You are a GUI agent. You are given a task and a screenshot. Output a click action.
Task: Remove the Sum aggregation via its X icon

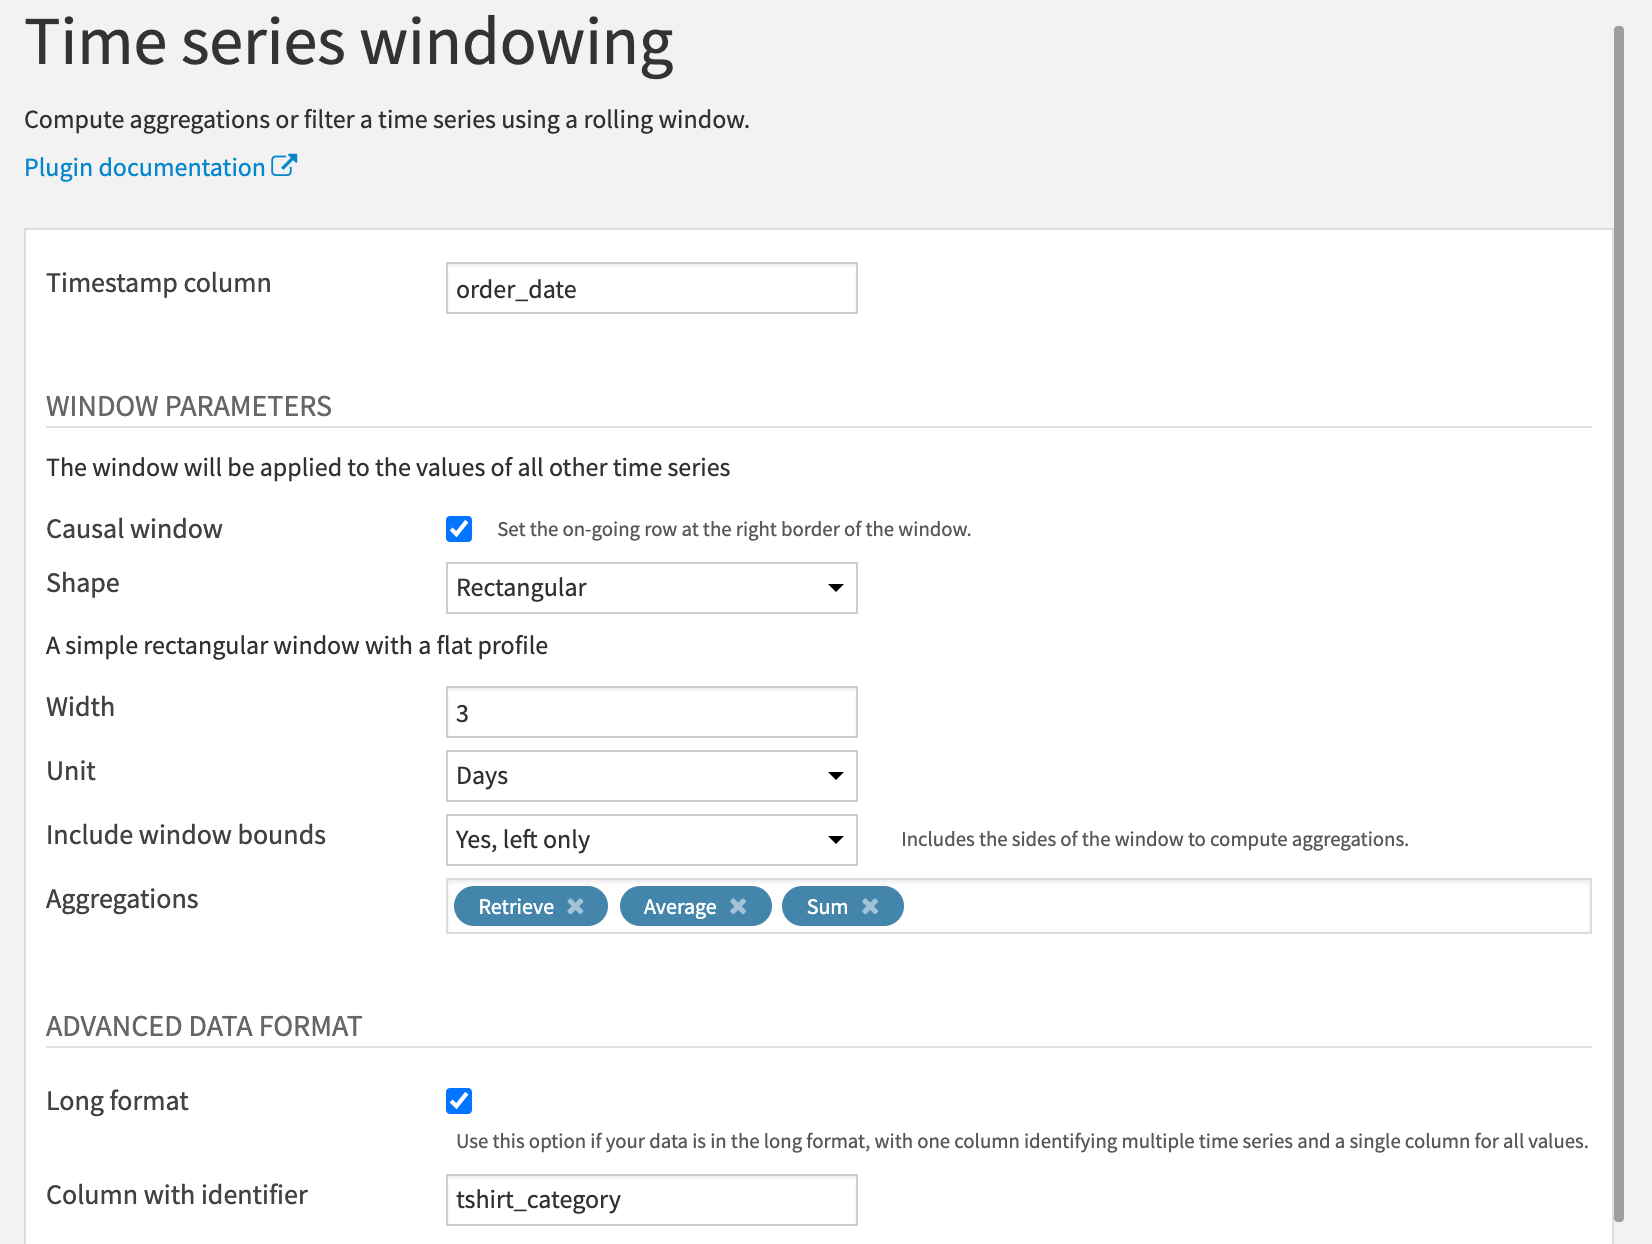pos(871,906)
